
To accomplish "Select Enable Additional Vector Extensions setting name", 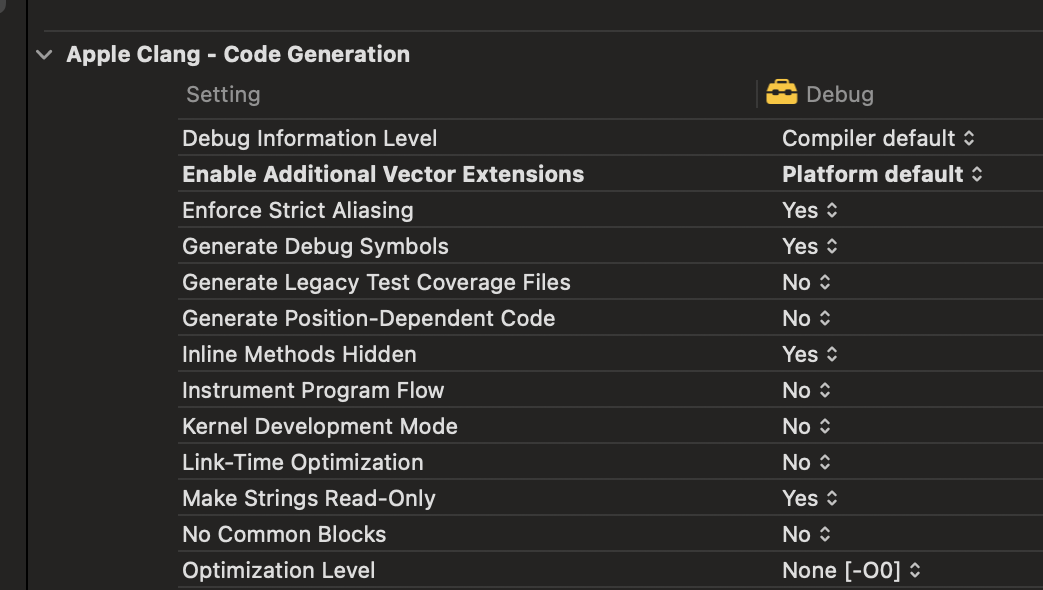I will (383, 174).
